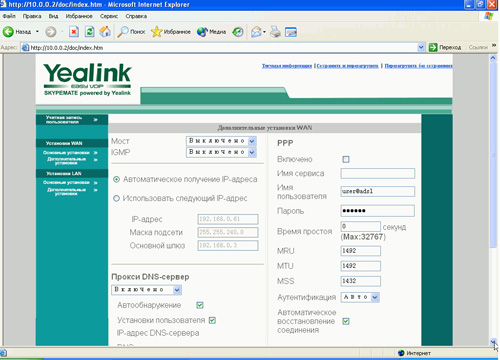Click the middle top header link

[x=347, y=66]
